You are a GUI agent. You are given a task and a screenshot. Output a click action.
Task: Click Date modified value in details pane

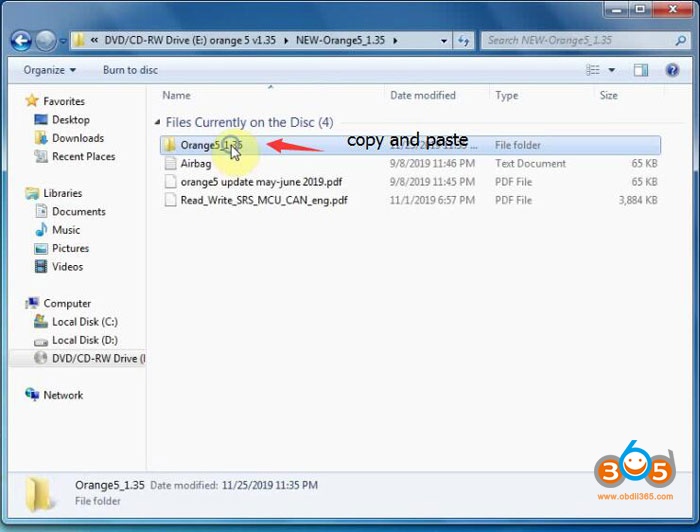tap(270, 485)
